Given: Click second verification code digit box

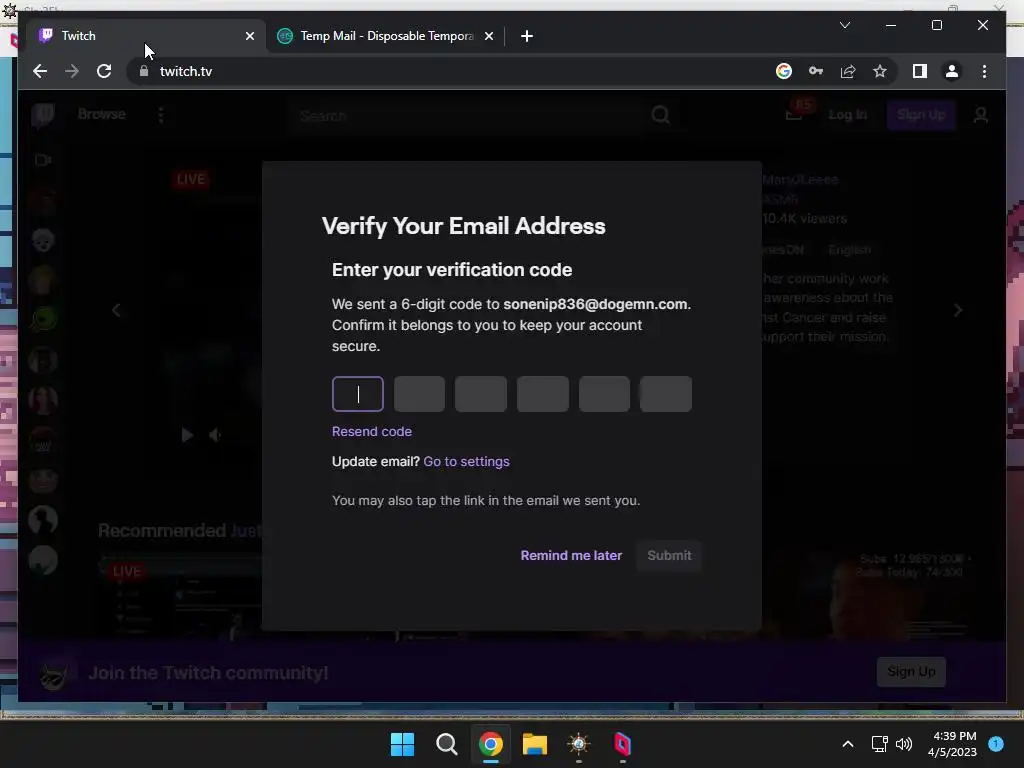Looking at the screenshot, I should click(419, 394).
